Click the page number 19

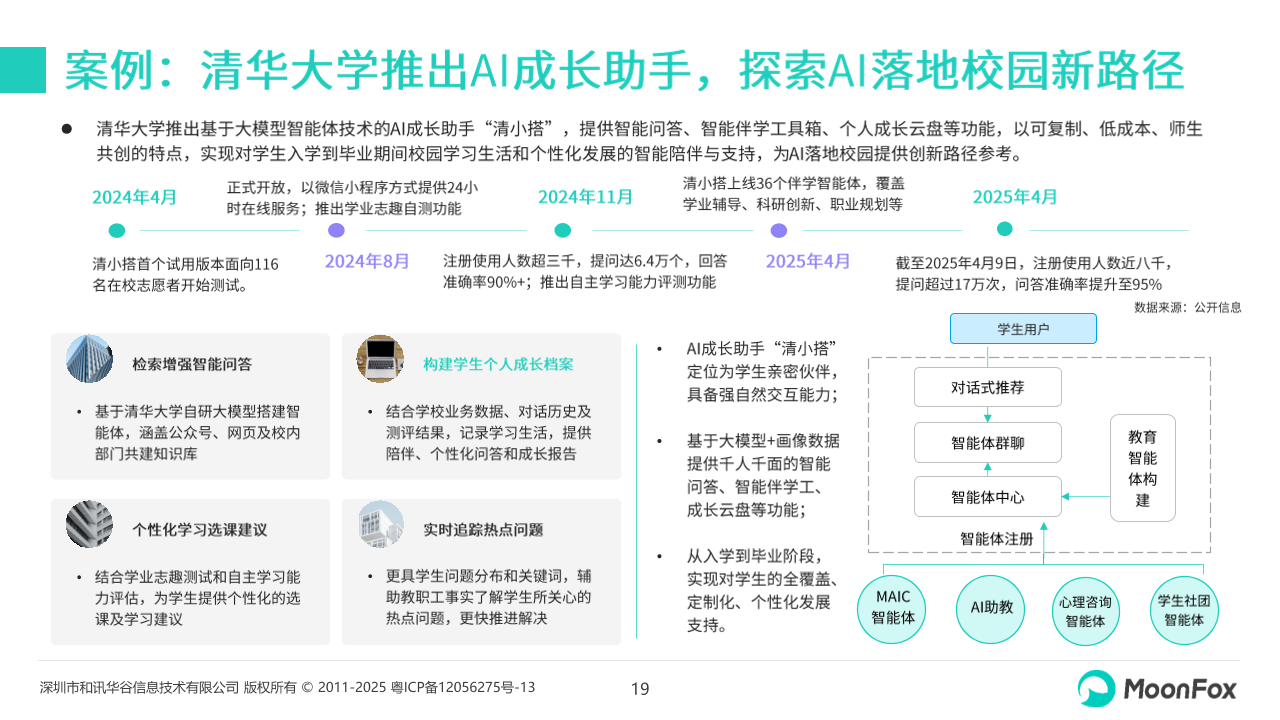tap(640, 688)
